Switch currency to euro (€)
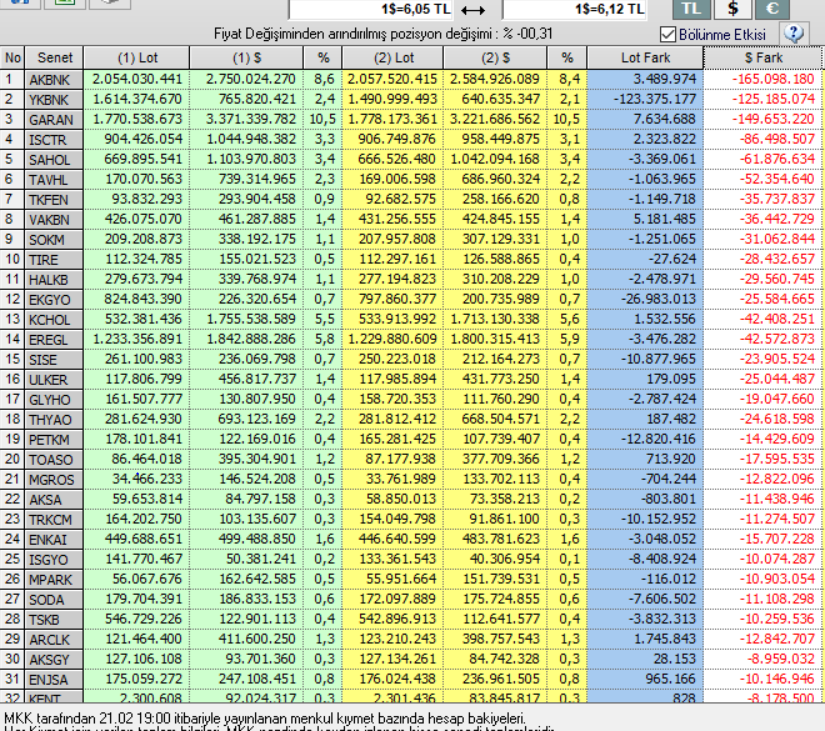The width and height of the screenshot is (825, 731). coord(772,8)
